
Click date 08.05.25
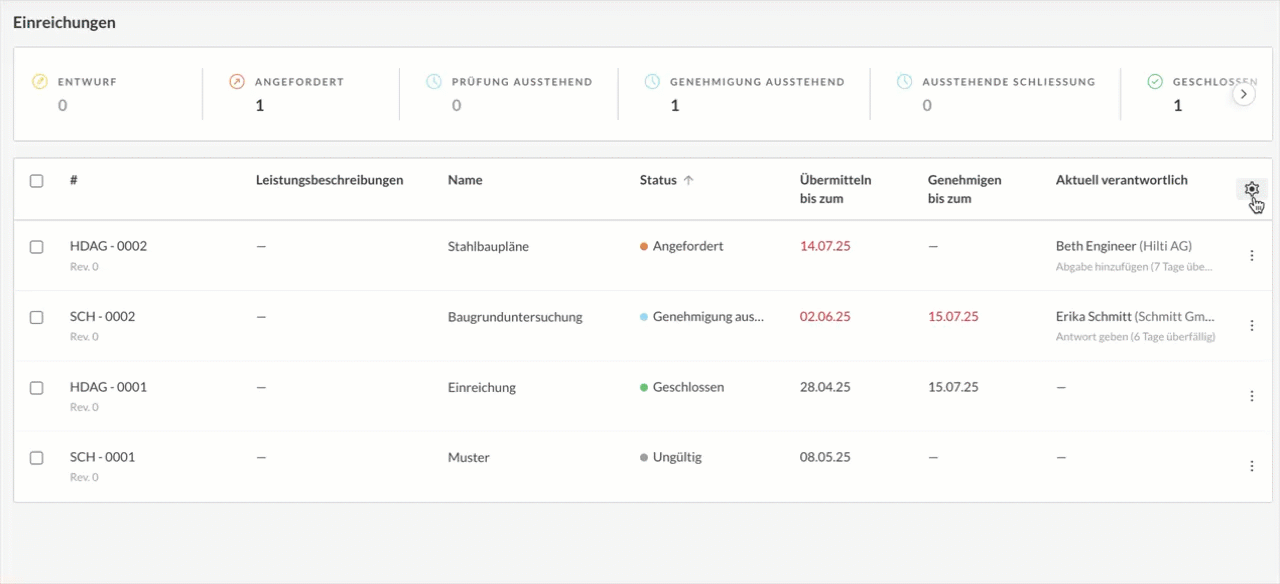pyautogui.click(x=825, y=457)
